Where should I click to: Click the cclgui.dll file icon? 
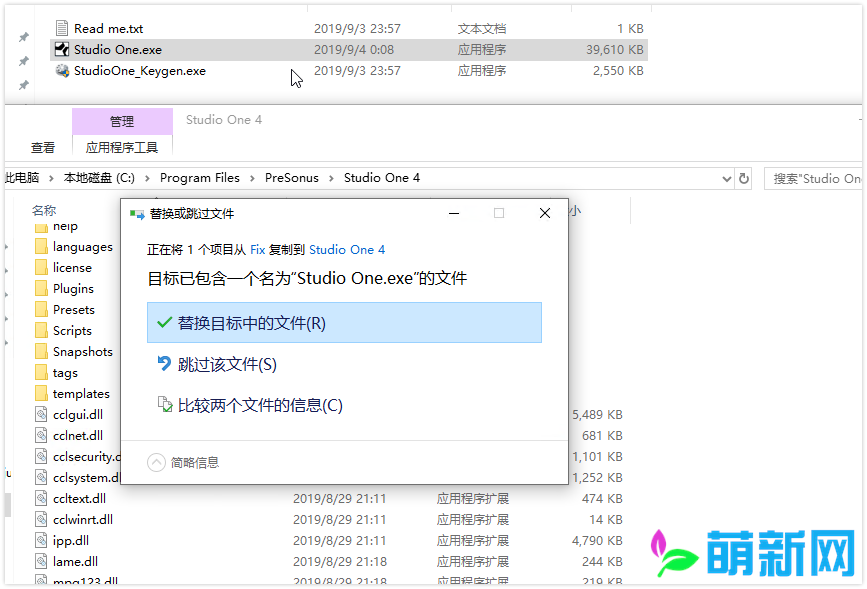click(x=41, y=414)
